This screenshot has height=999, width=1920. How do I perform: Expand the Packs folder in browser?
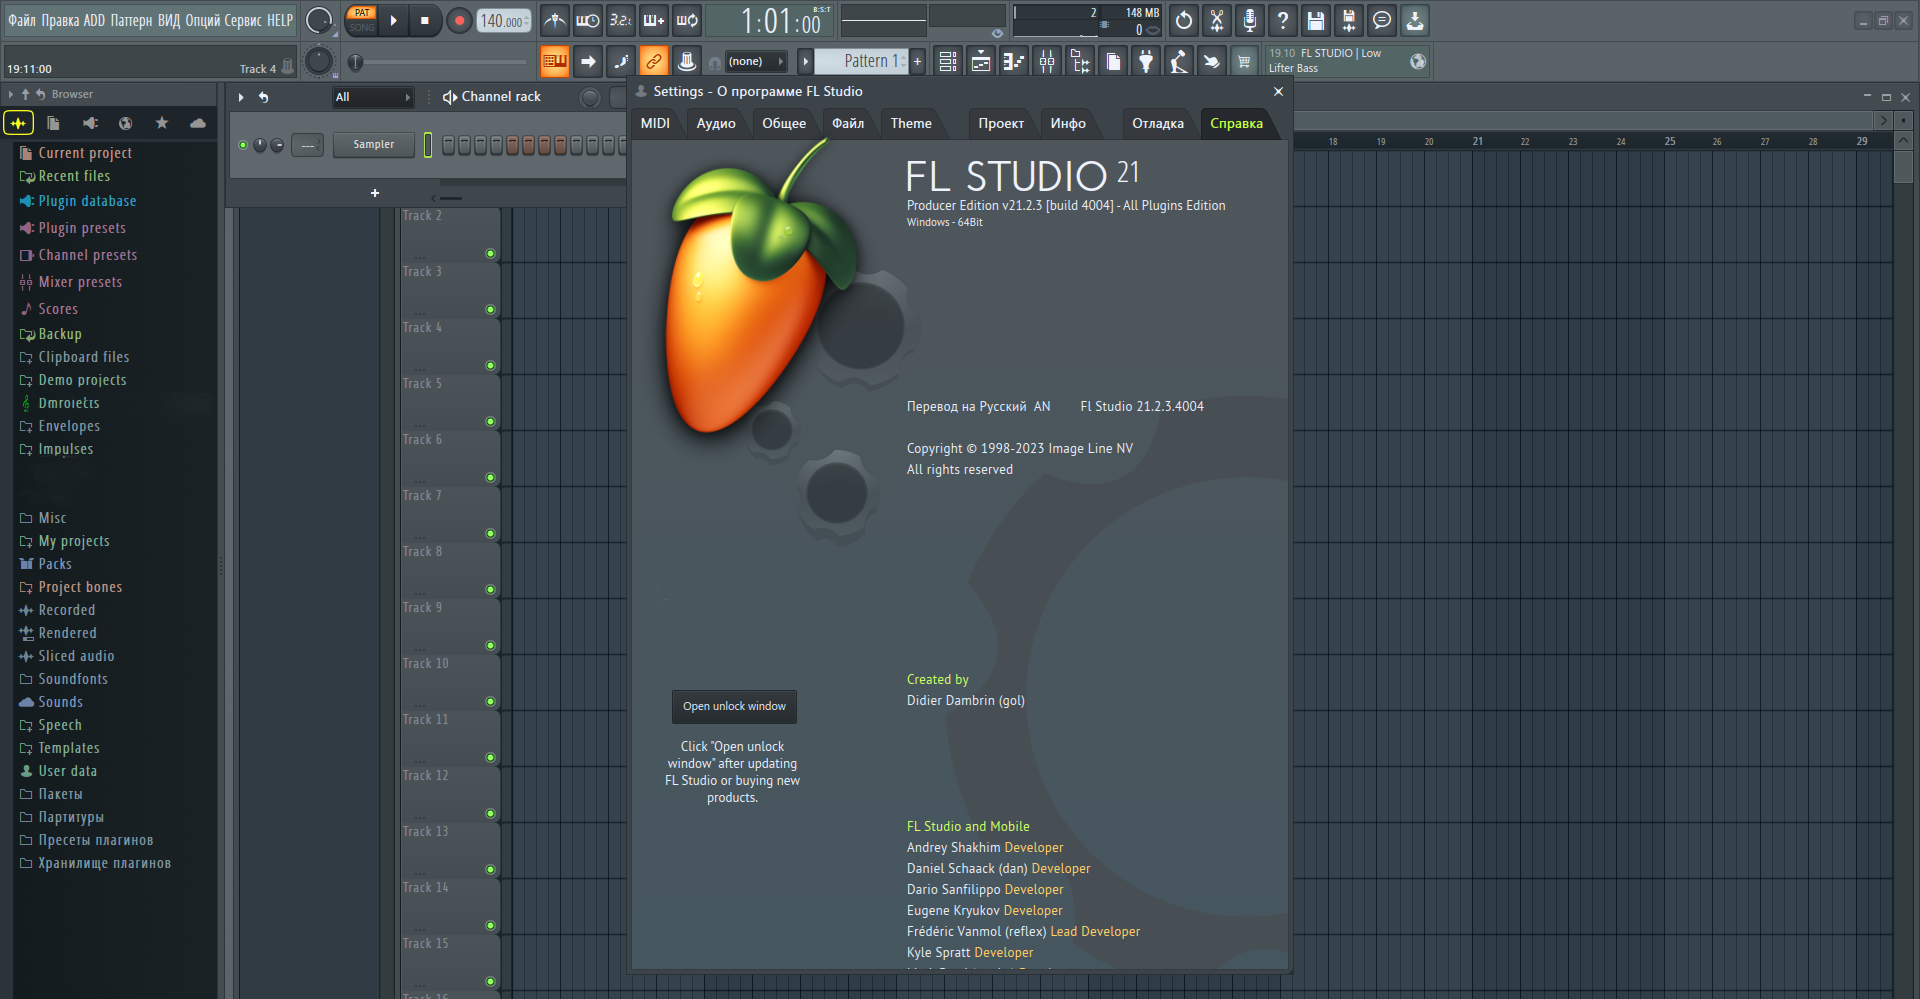click(x=55, y=564)
